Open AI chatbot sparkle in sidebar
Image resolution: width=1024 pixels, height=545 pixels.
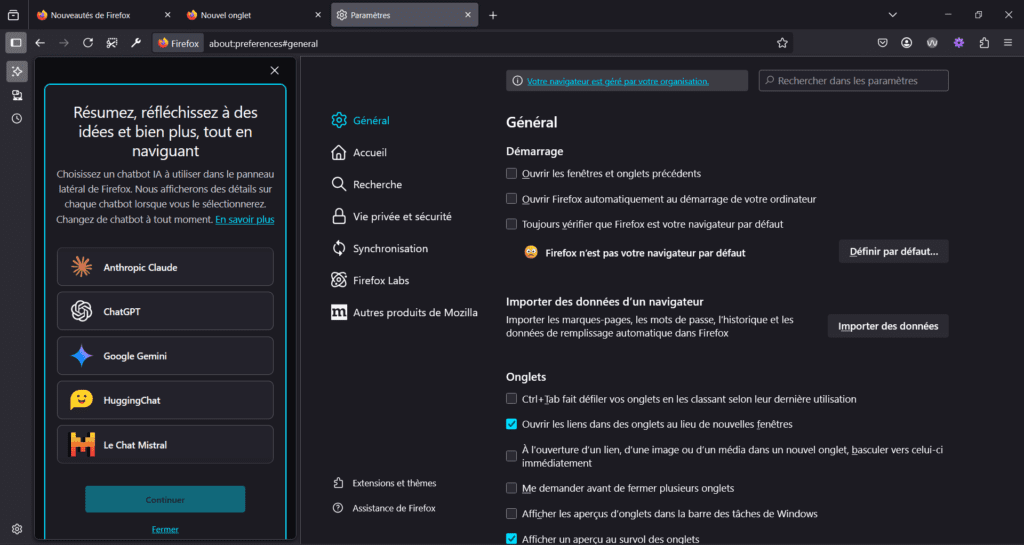coord(17,71)
